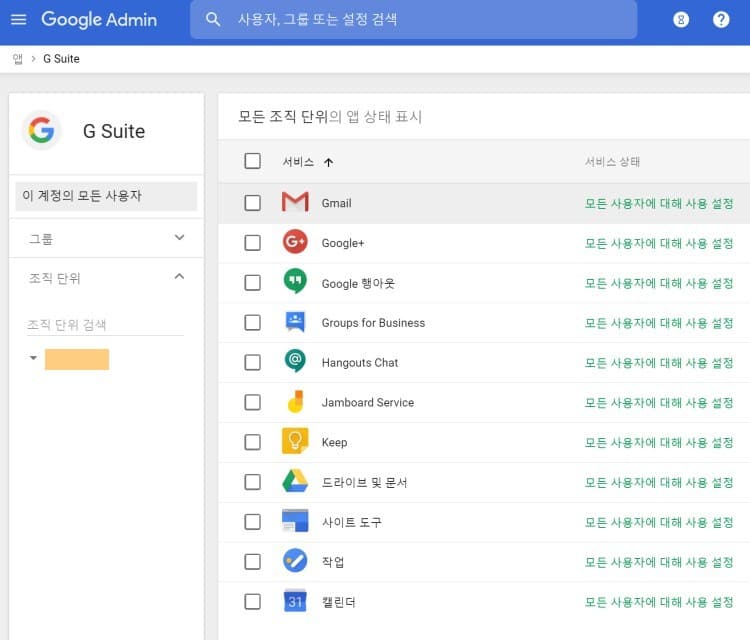Tick the checkbox next to Keep
Image resolution: width=750 pixels, height=640 pixels.
pos(252,442)
